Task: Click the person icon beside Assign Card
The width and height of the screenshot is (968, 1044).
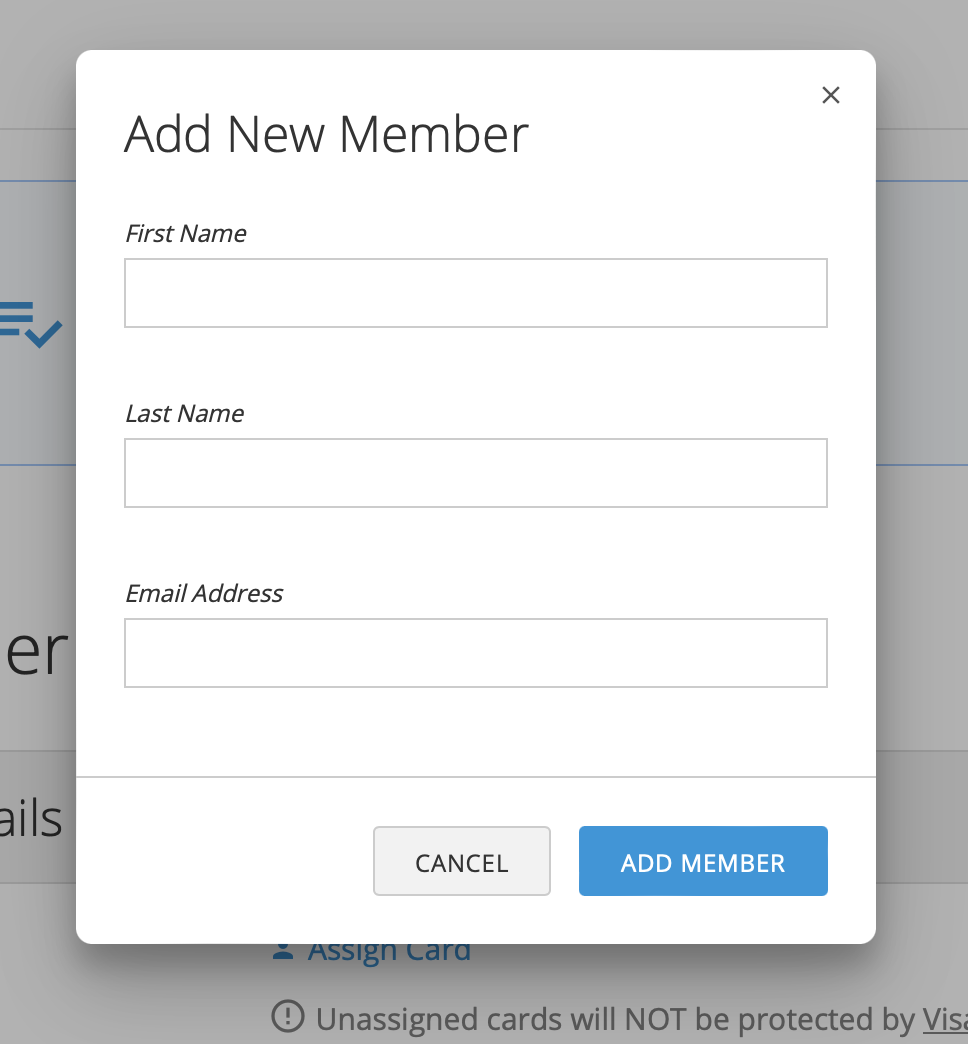Action: pyautogui.click(x=281, y=950)
